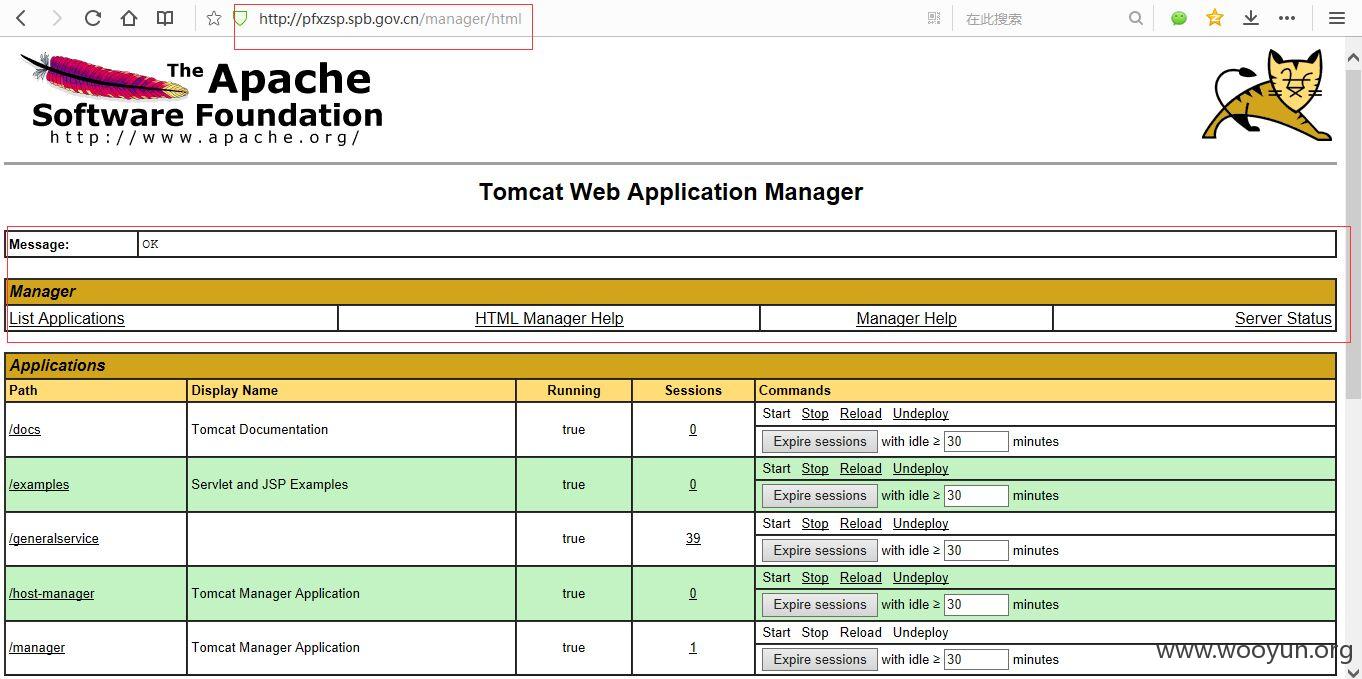Reload the /host-manager application
The height and width of the screenshot is (679, 1362).
861,577
